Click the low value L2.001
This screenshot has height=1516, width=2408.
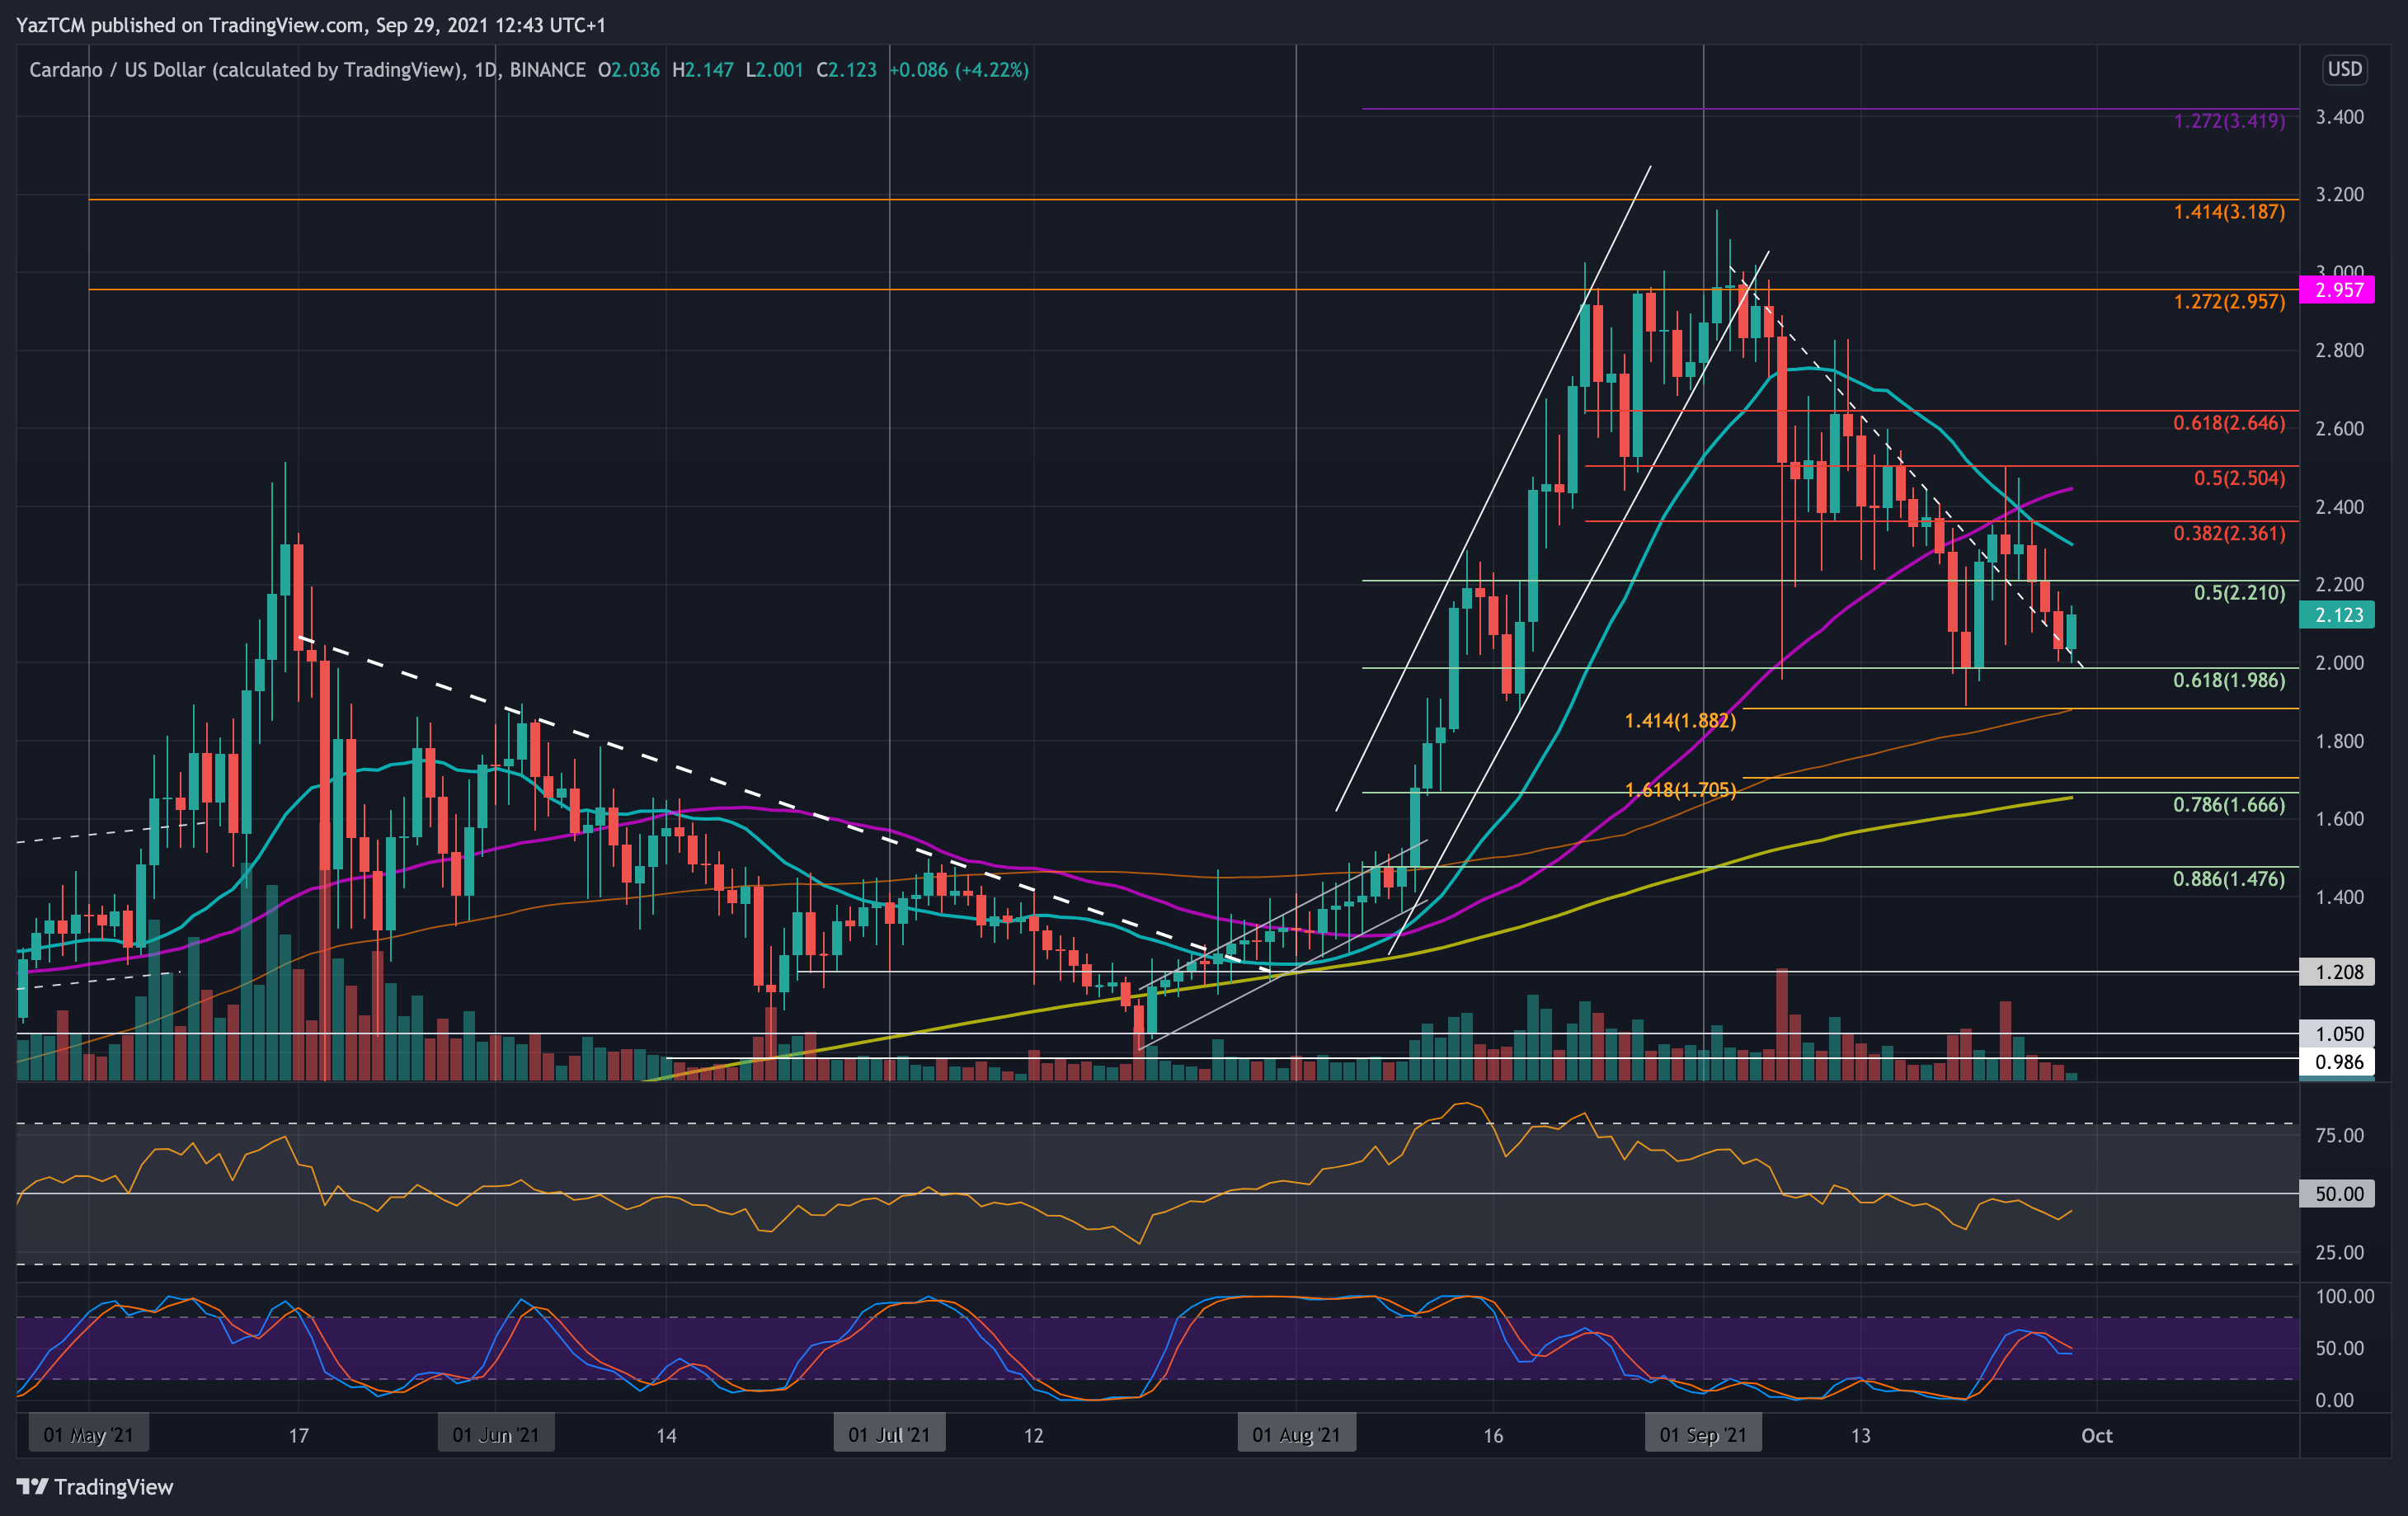coord(774,70)
